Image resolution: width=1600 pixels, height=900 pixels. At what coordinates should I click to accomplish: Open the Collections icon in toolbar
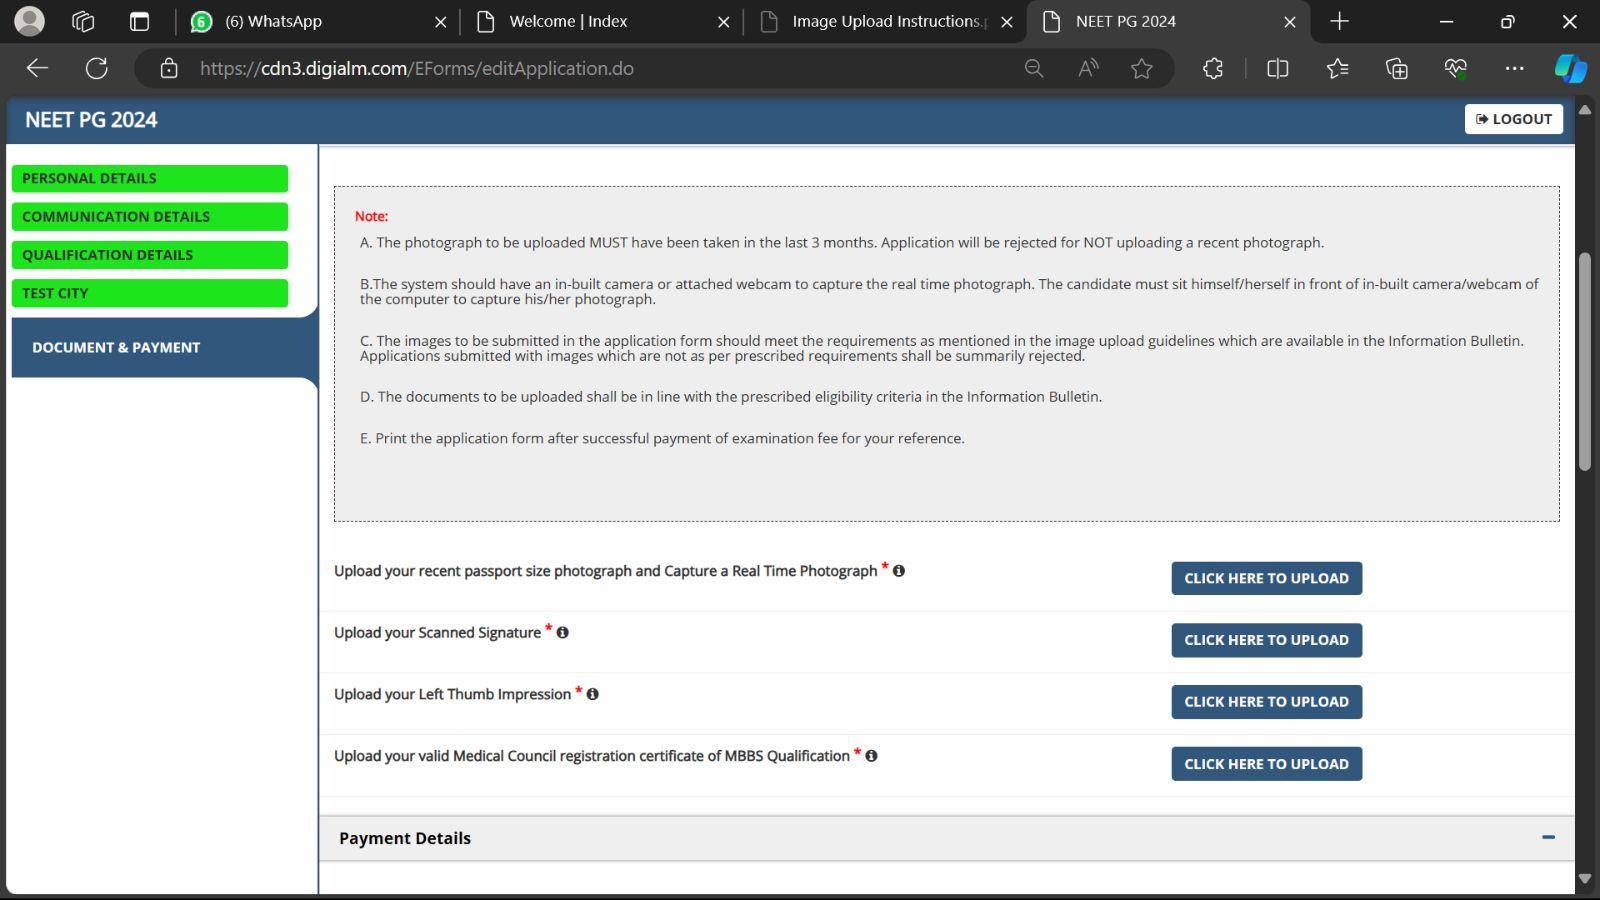(x=1396, y=68)
